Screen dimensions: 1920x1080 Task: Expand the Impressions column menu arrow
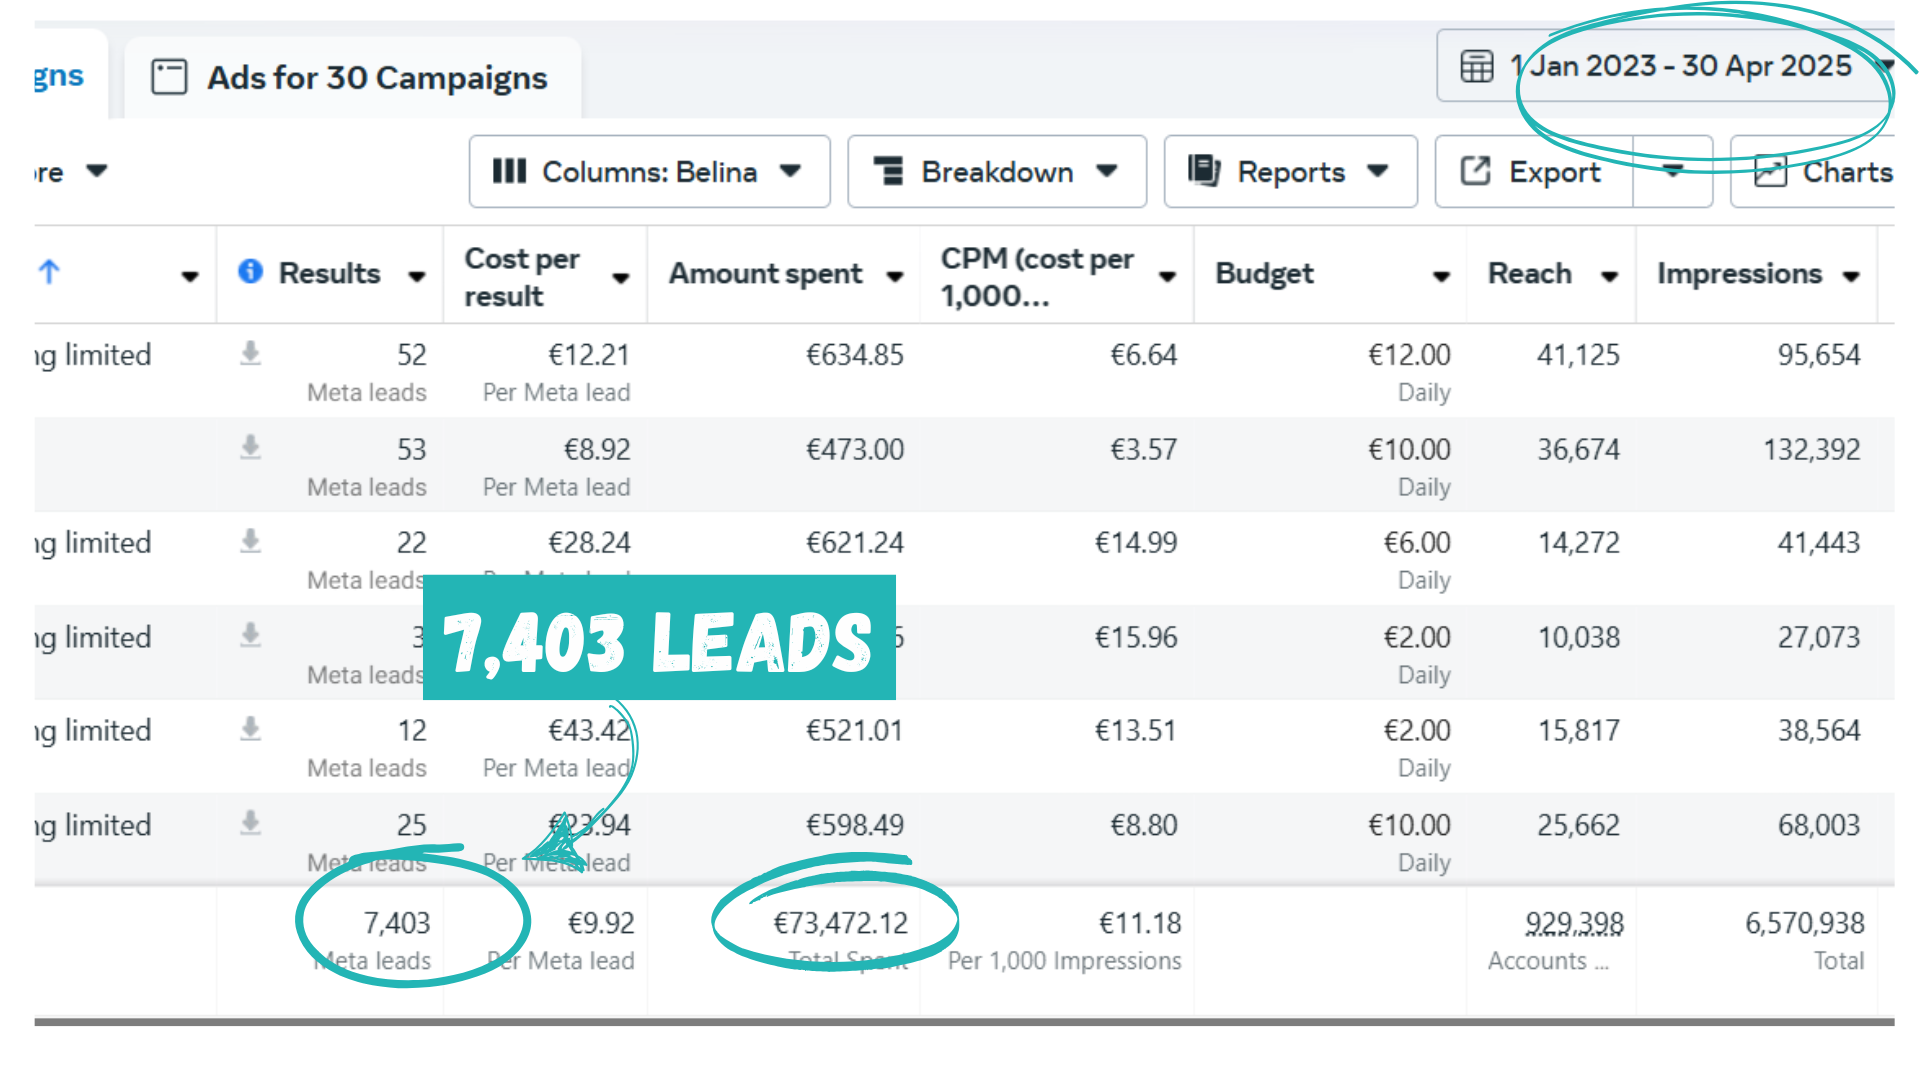coord(1851,276)
